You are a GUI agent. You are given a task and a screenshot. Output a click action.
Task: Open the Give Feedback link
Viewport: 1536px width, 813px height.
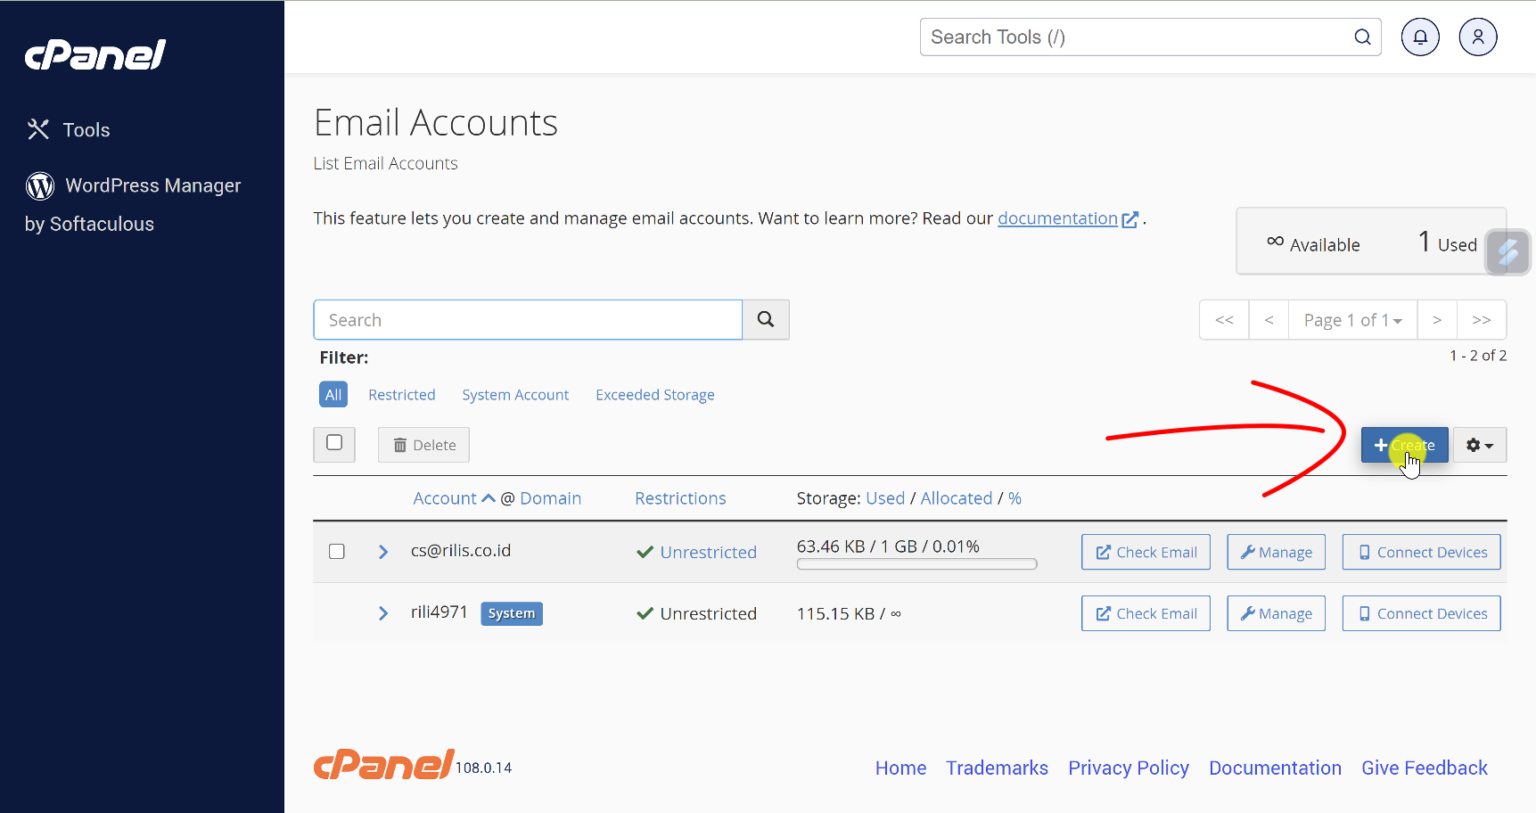1424,767
